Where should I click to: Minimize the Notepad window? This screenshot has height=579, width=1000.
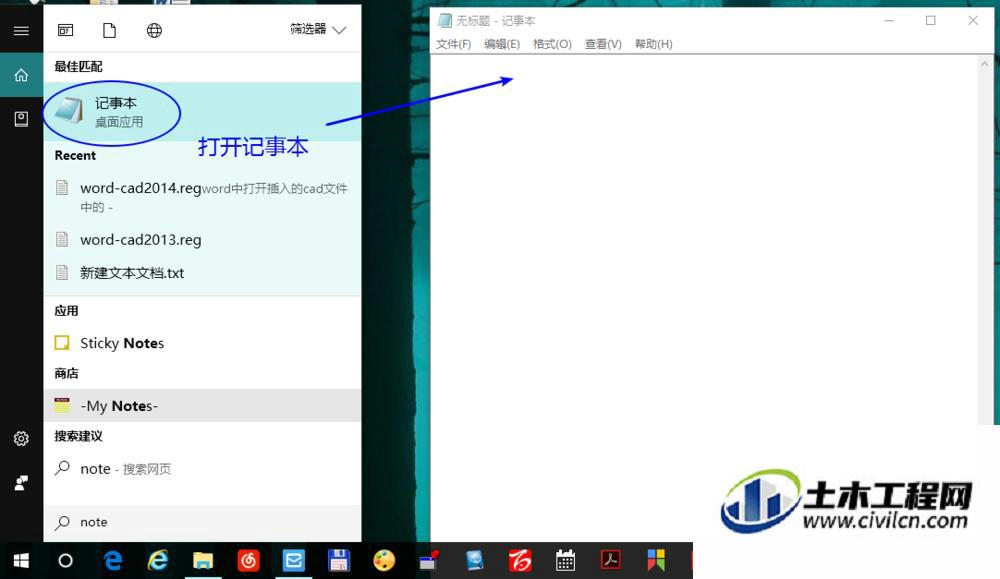click(x=889, y=20)
